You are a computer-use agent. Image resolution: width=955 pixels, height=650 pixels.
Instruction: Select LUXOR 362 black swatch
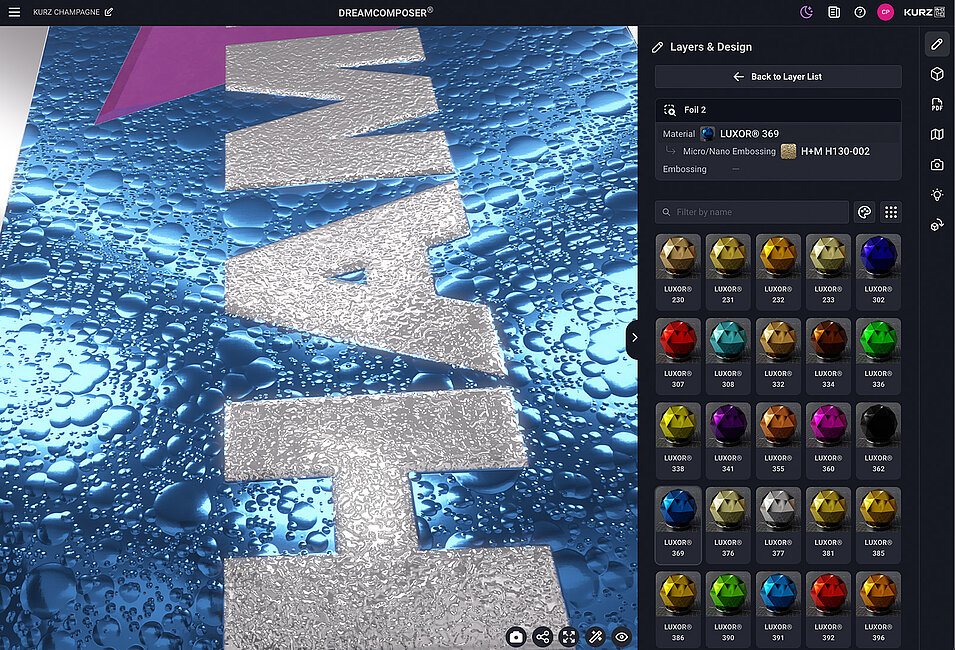coord(878,441)
